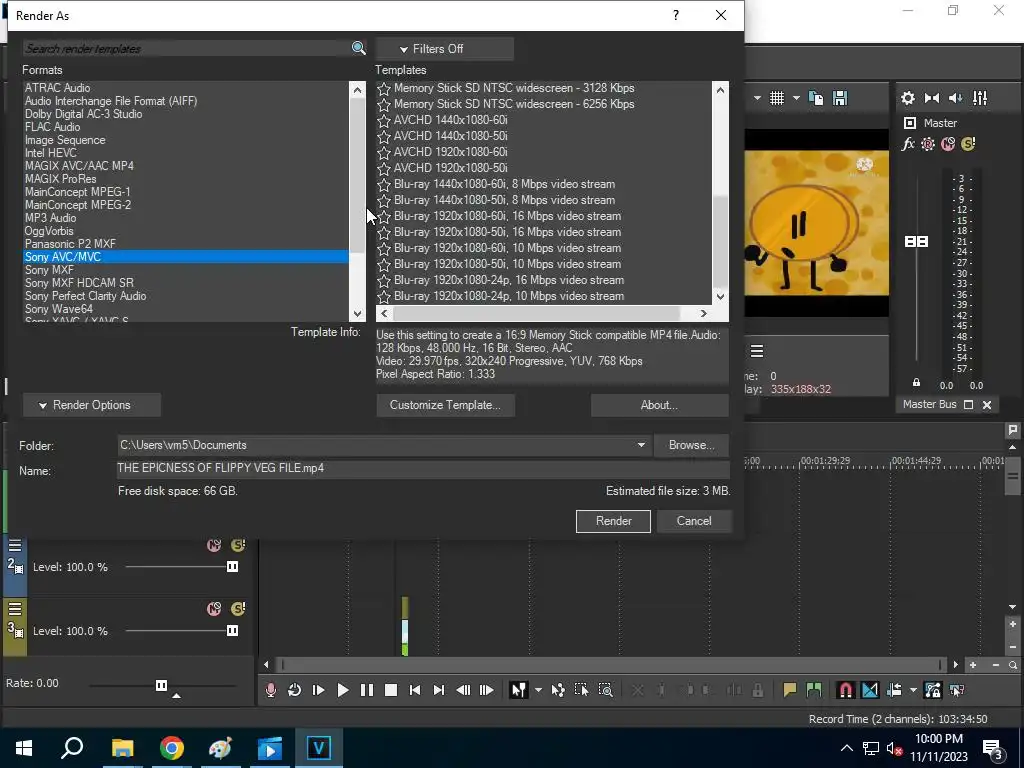The image size is (1024, 768).
Task: Pause playback in the transport bar
Action: 367,690
